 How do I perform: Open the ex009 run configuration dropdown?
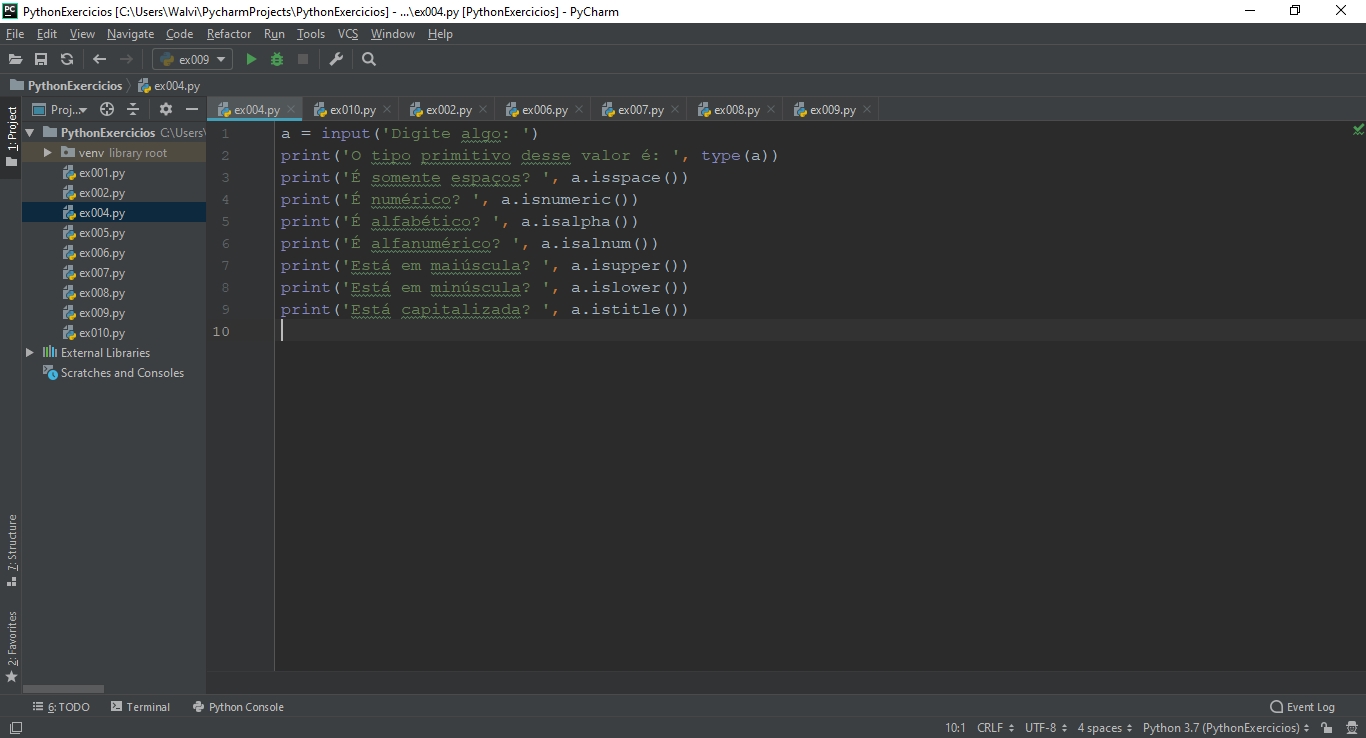tap(192, 59)
